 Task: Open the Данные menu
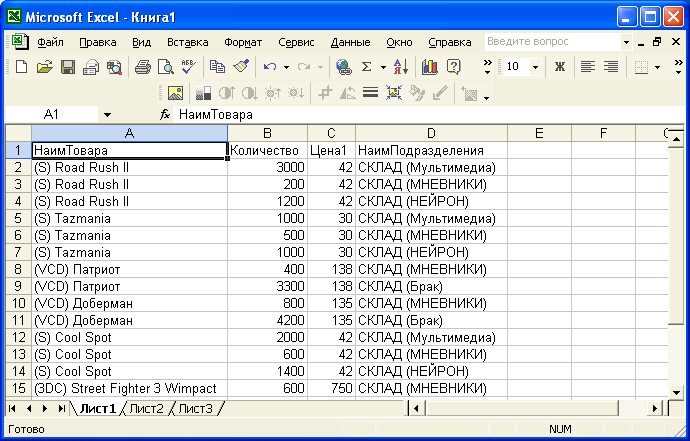click(x=350, y=42)
